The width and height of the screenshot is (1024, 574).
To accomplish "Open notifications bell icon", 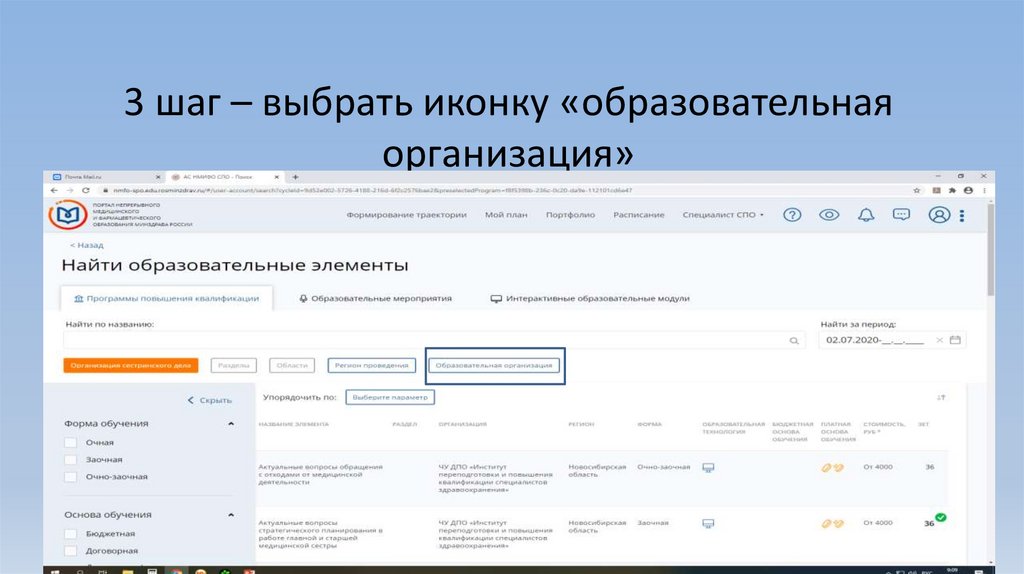I will tap(866, 215).
